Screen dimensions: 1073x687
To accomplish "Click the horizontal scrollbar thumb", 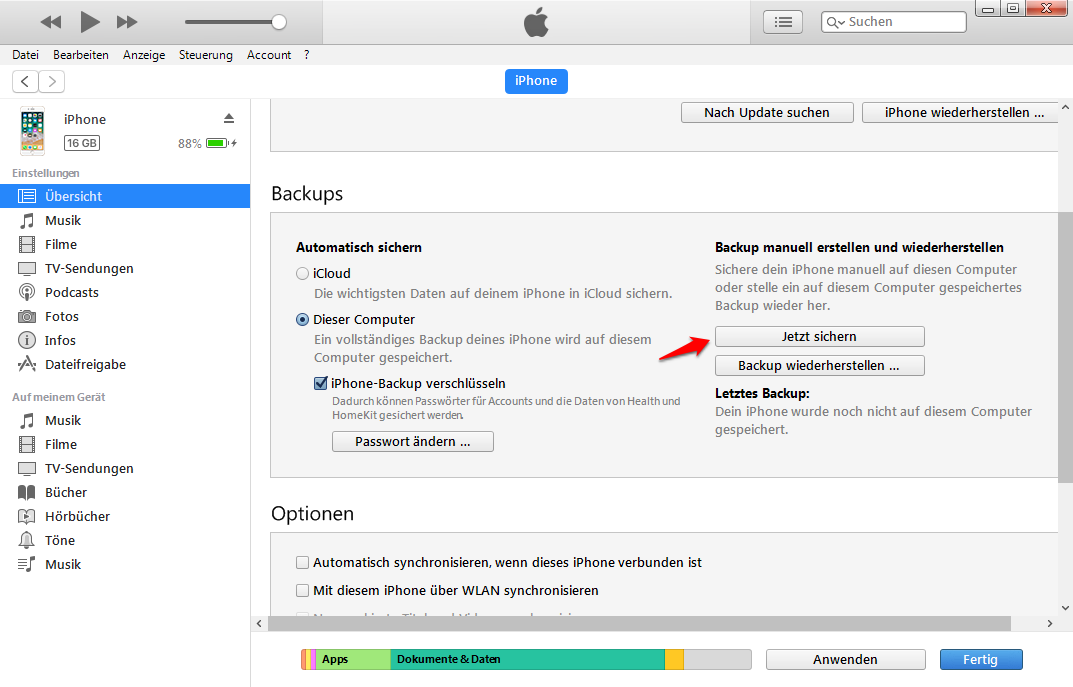I will 639,623.
